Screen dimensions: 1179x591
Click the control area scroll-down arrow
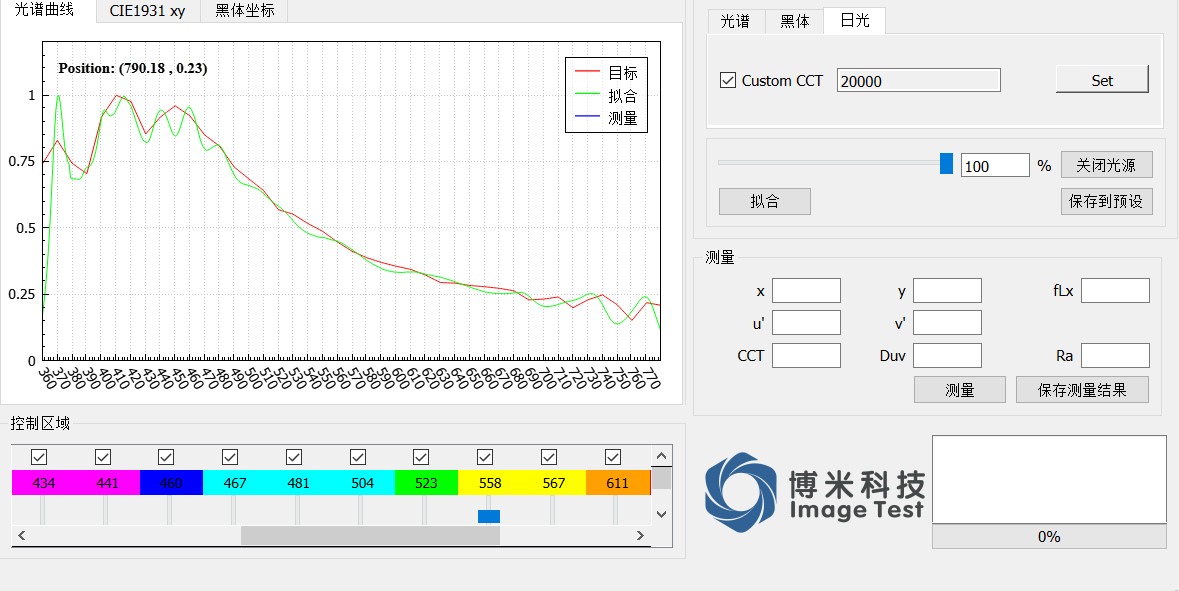[661, 514]
